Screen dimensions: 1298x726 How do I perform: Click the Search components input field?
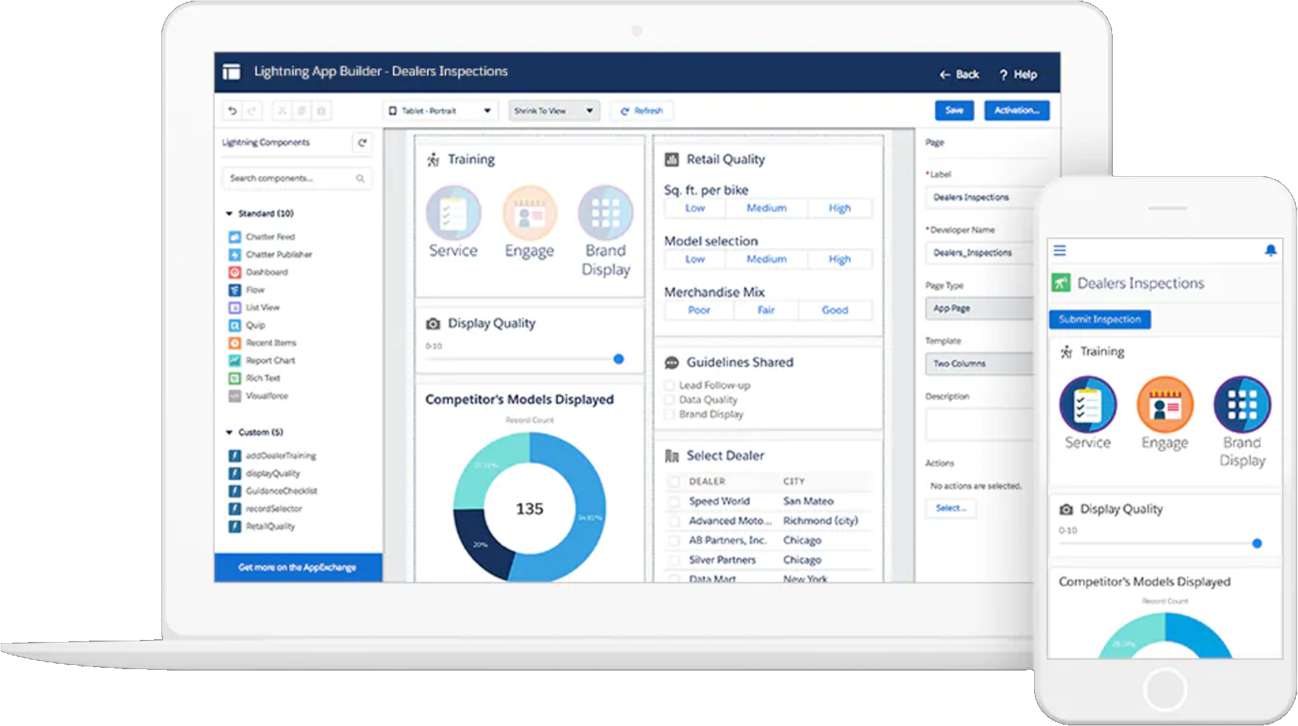click(297, 179)
